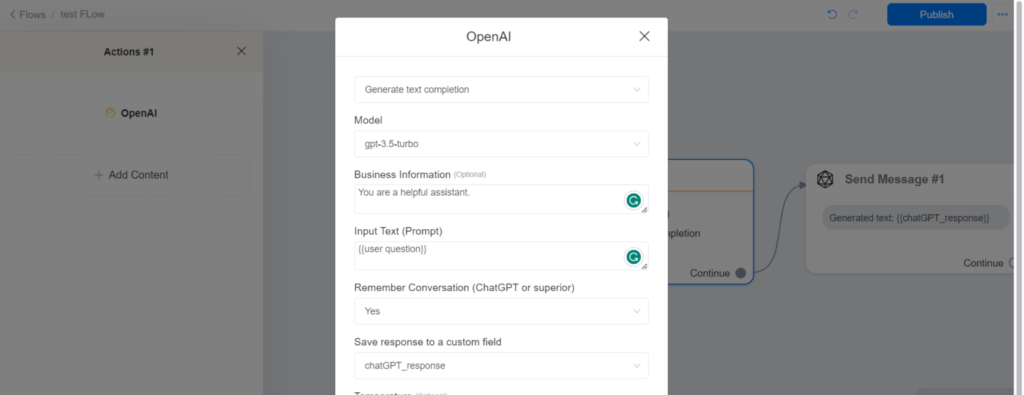Click Add Content button

coord(131,175)
